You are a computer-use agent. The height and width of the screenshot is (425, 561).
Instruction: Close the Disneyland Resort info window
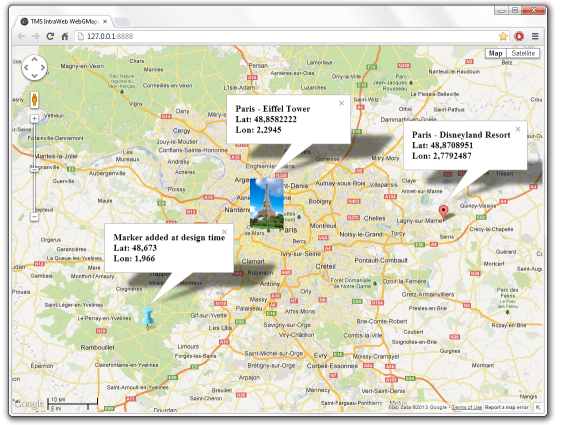point(518,129)
